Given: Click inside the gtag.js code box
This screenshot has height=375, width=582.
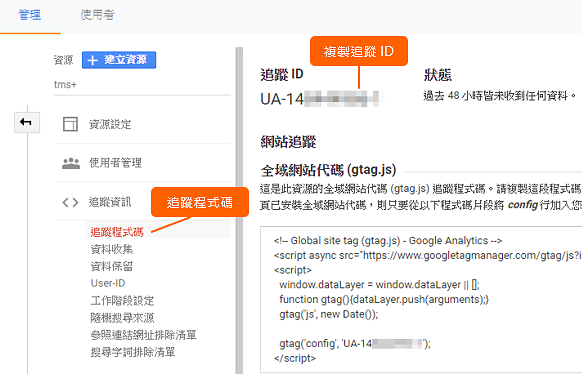Looking at the screenshot, I should [x=421, y=299].
